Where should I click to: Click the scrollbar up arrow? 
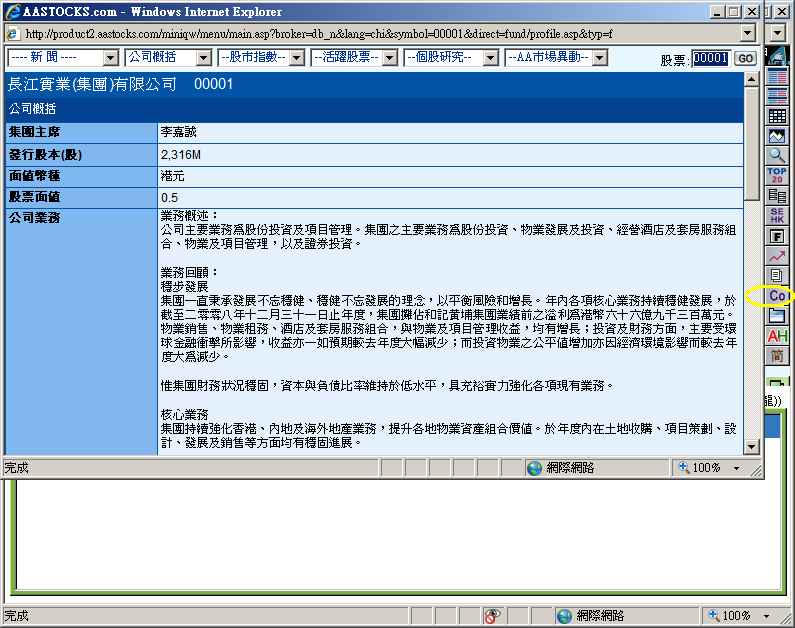tap(751, 79)
